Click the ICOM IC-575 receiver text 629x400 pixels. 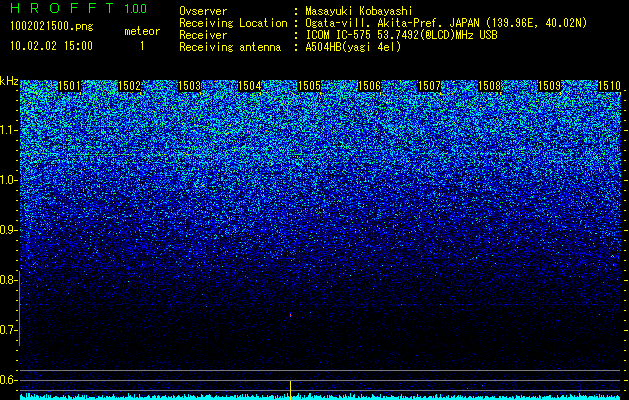point(402,35)
